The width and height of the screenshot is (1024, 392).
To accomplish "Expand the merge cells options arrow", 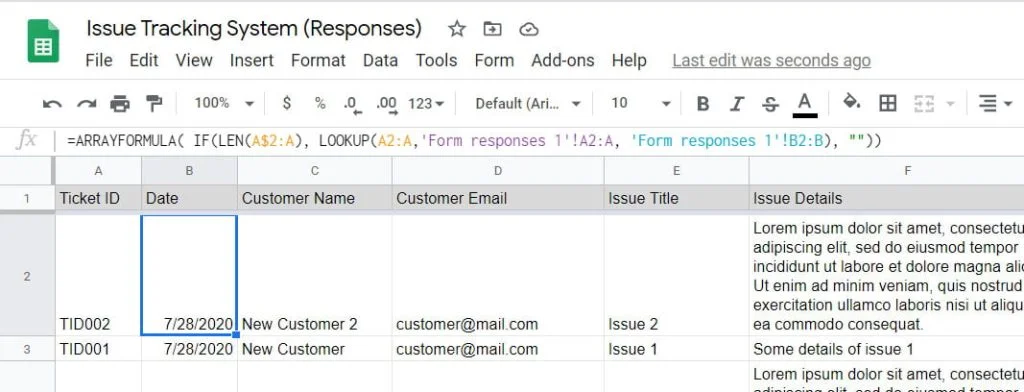I will (950, 104).
